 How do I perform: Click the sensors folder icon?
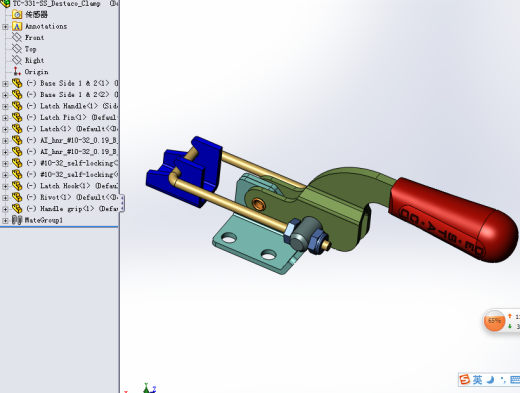click(x=17, y=14)
